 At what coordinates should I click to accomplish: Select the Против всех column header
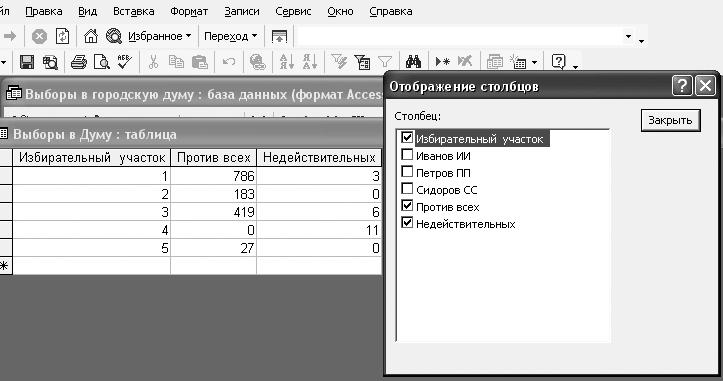click(213, 158)
